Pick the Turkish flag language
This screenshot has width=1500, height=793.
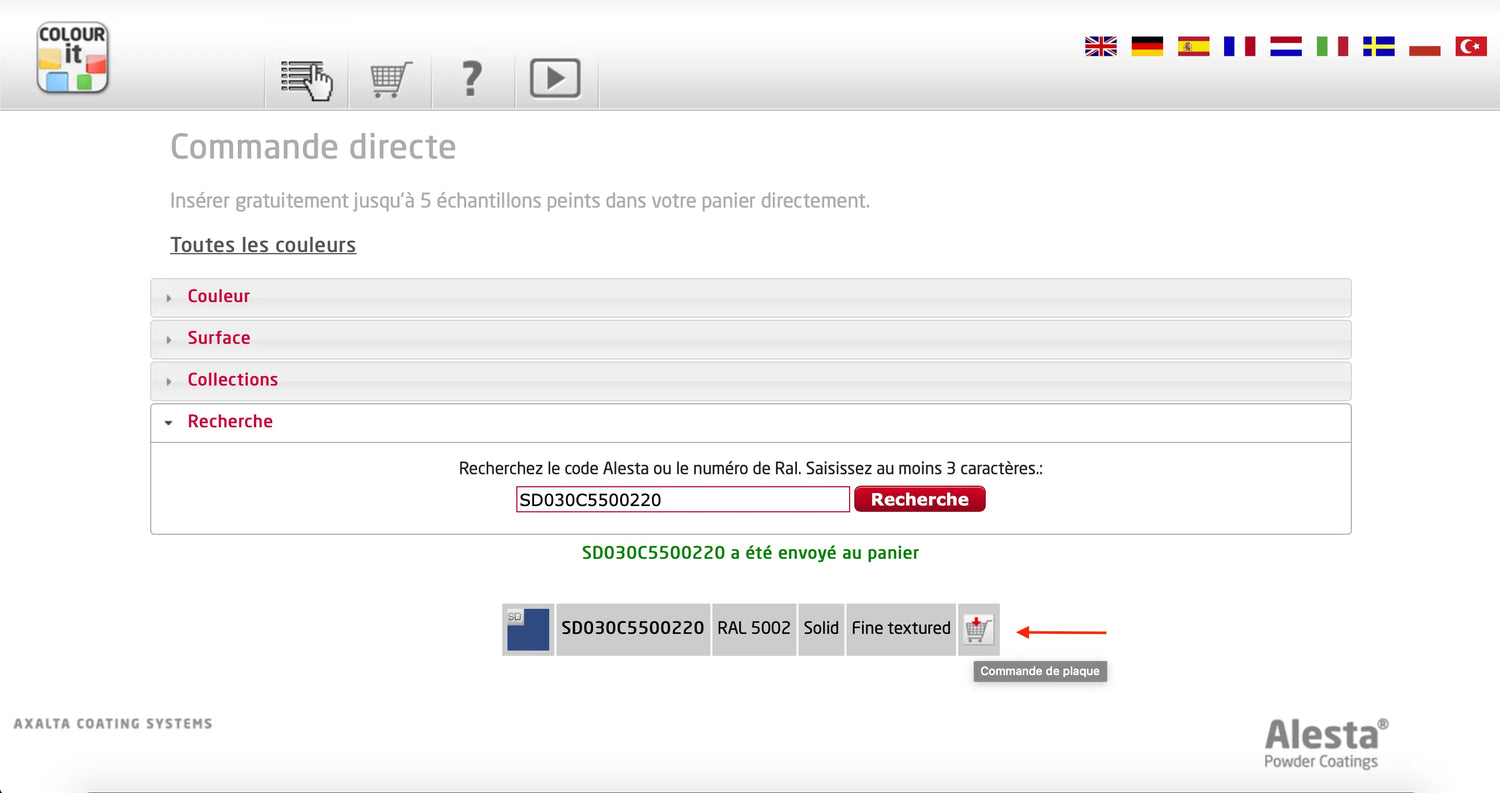[x=1471, y=46]
